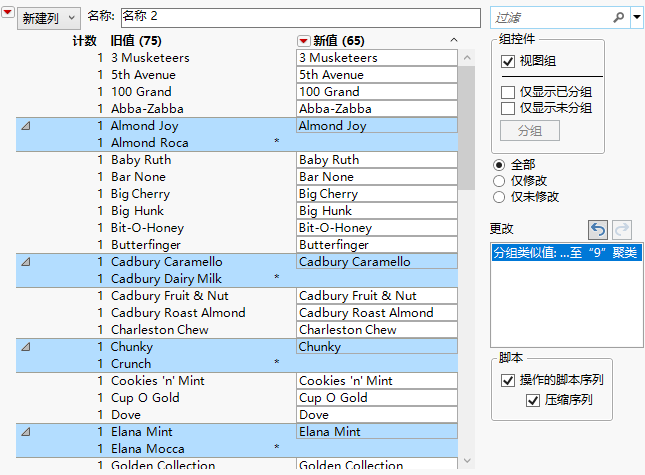
Task: Collapse the Chunky group triangle
Action: 26,347
